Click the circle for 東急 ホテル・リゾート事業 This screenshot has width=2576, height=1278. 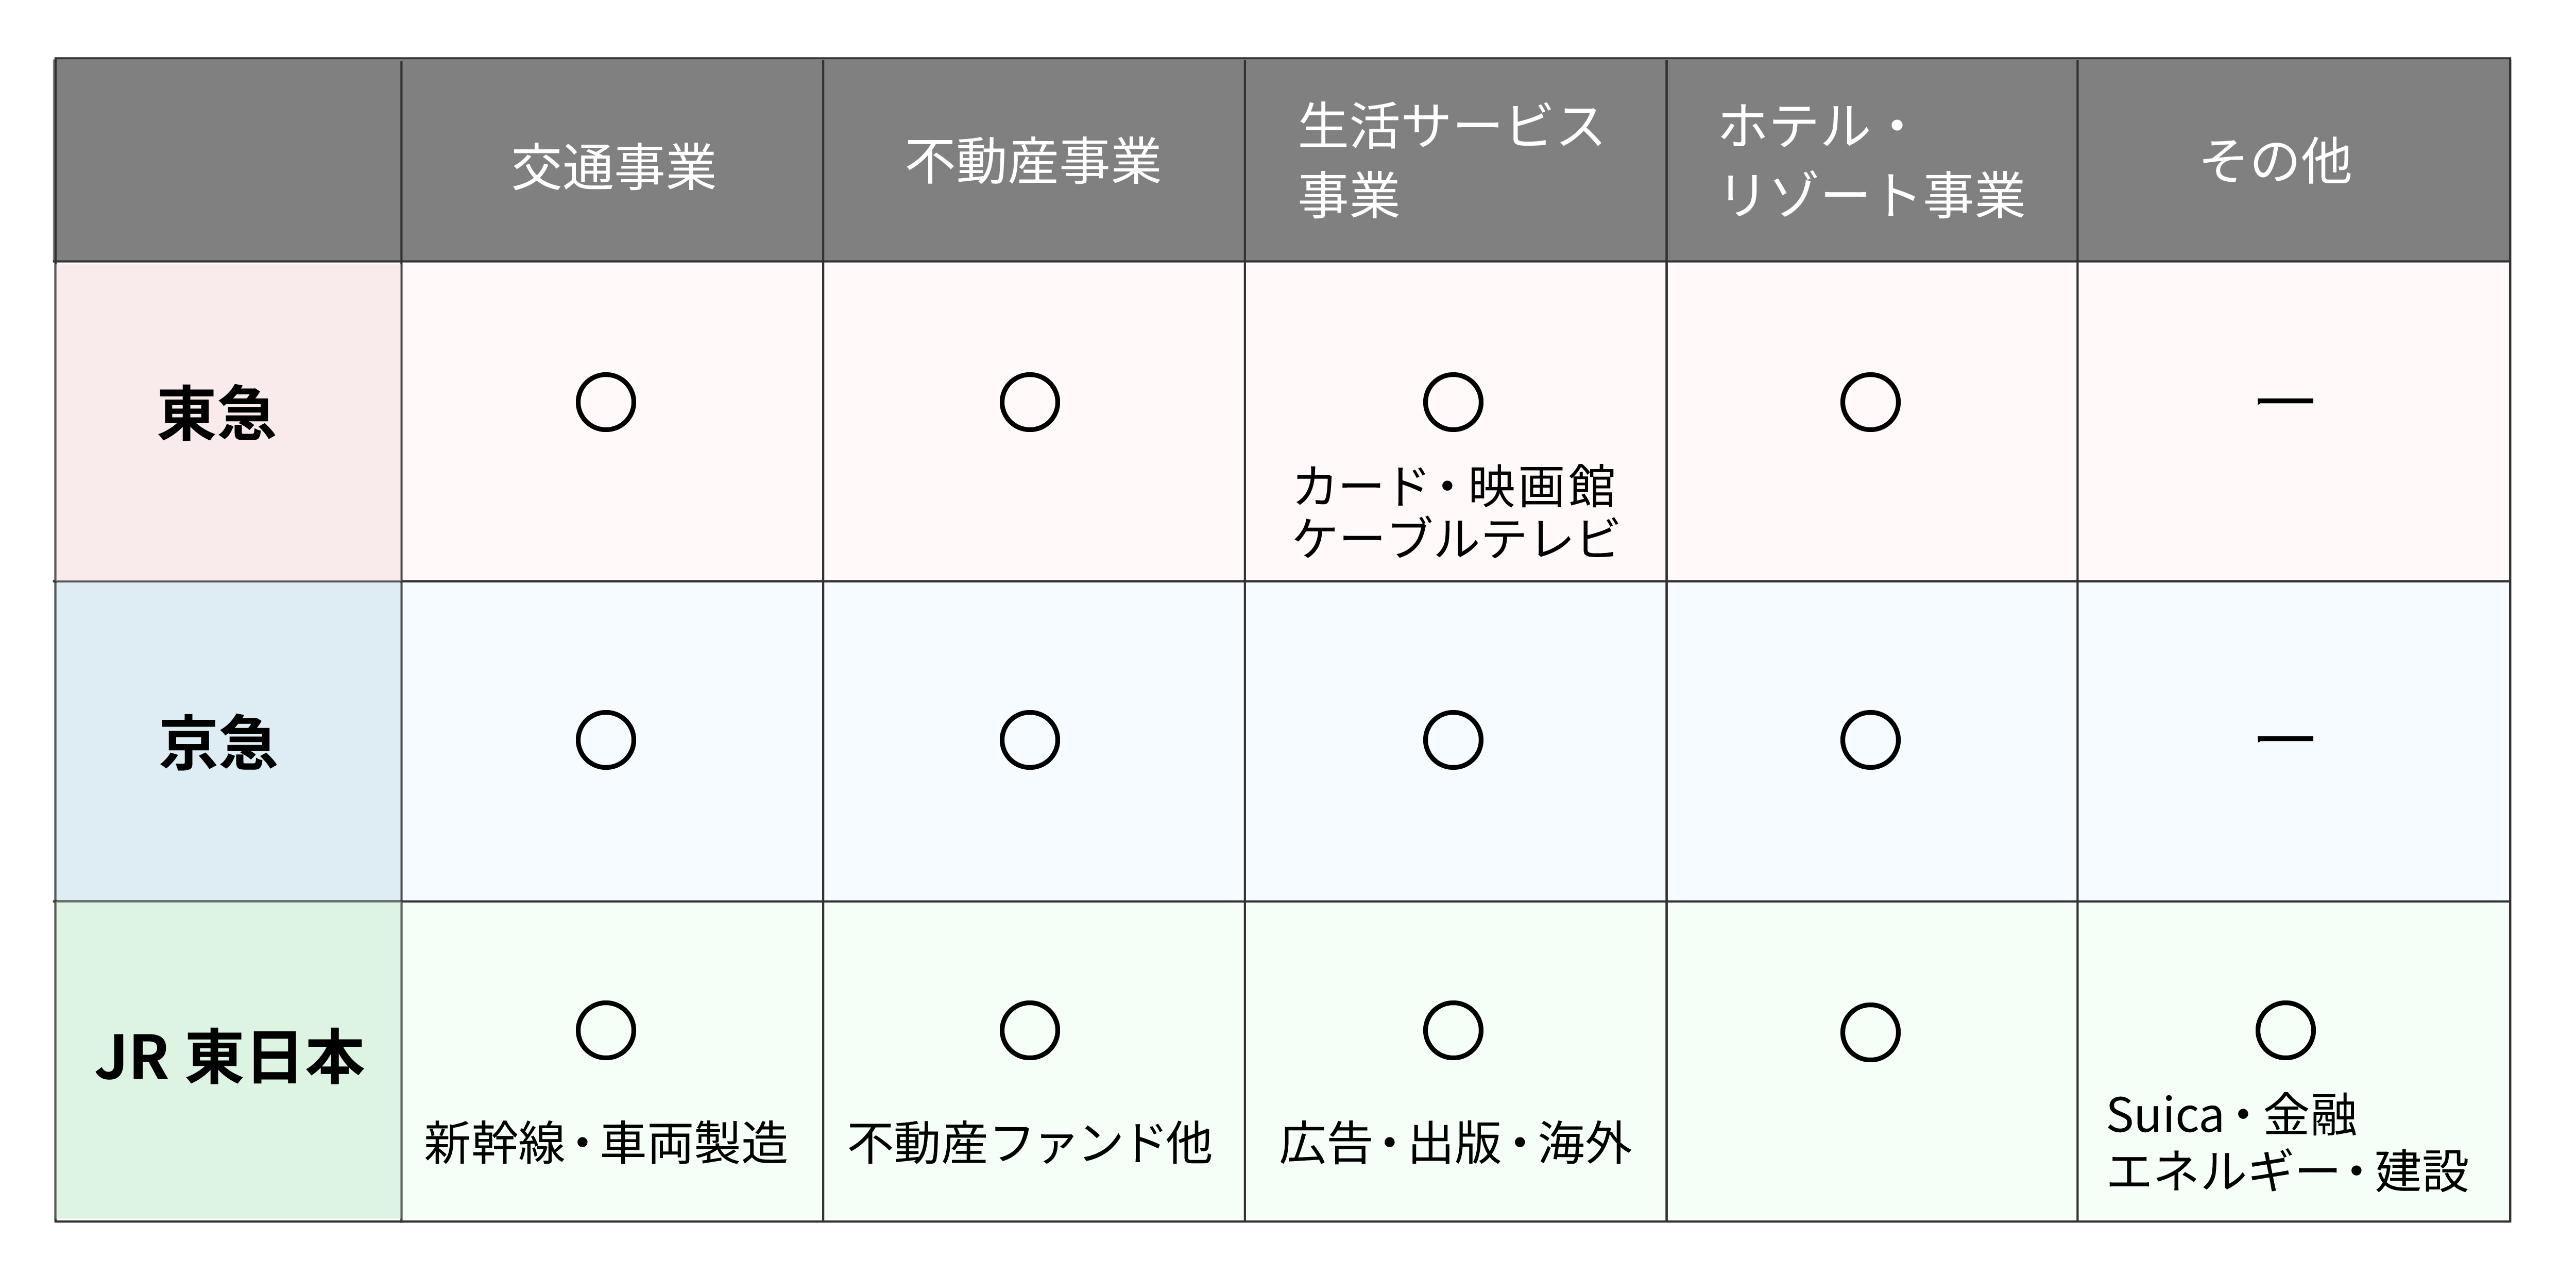point(1870,402)
